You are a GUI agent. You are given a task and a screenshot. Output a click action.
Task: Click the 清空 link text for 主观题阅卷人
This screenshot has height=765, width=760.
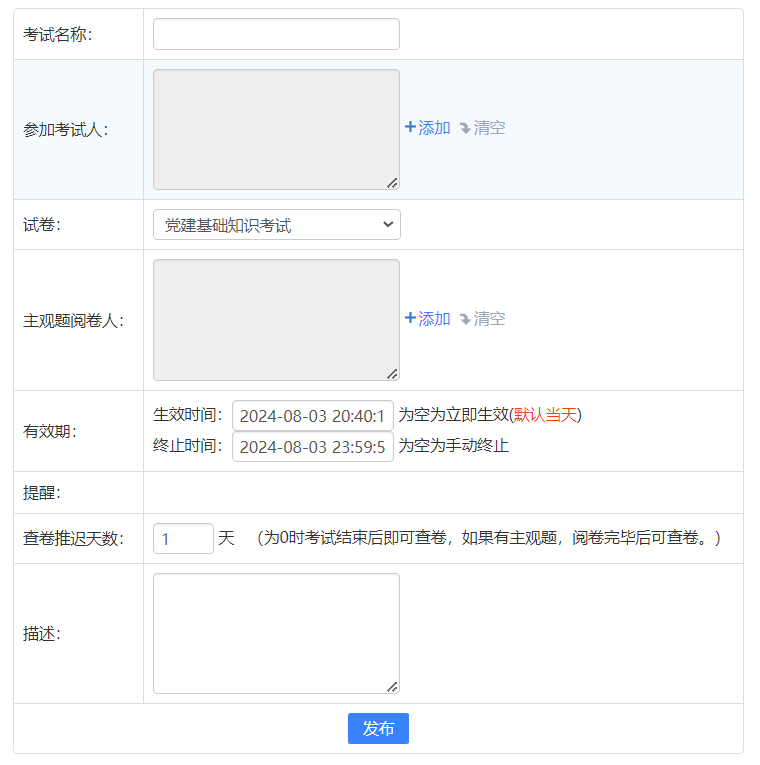point(489,319)
